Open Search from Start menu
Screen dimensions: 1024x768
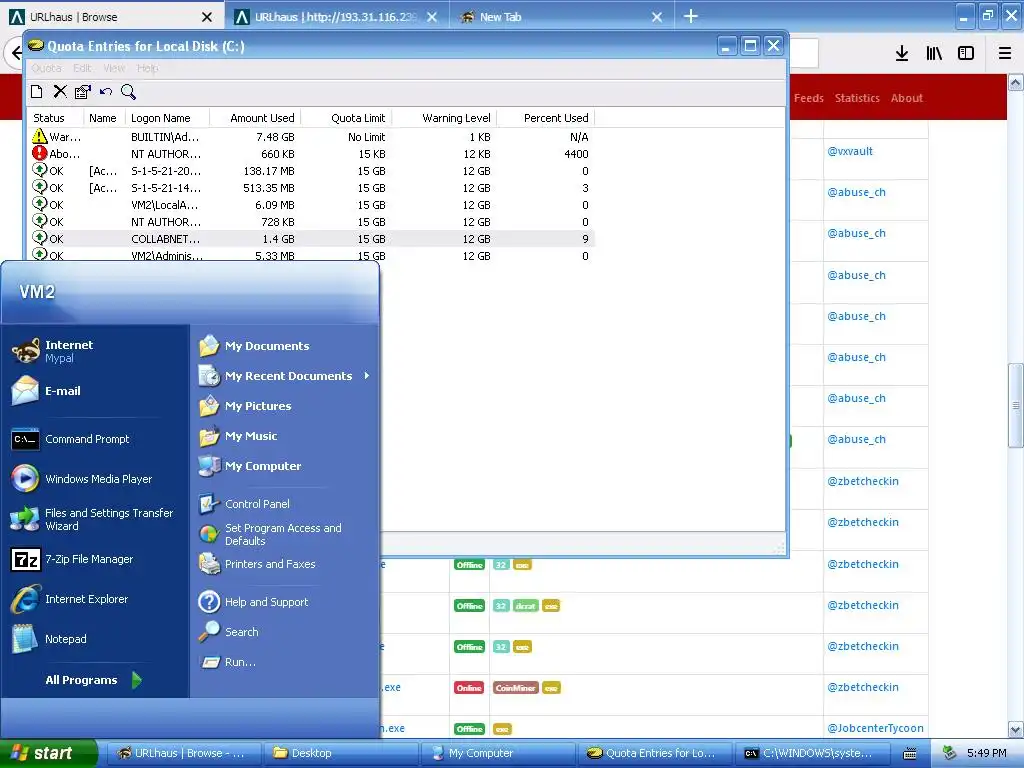[x=229, y=632]
